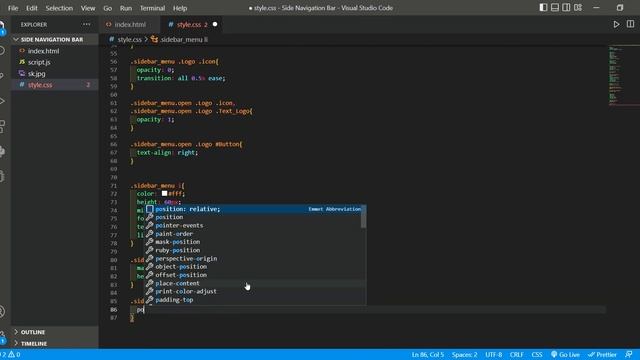Click the #fff white color swatch
The height and width of the screenshot is (360, 640).
pyautogui.click(x=164, y=193)
